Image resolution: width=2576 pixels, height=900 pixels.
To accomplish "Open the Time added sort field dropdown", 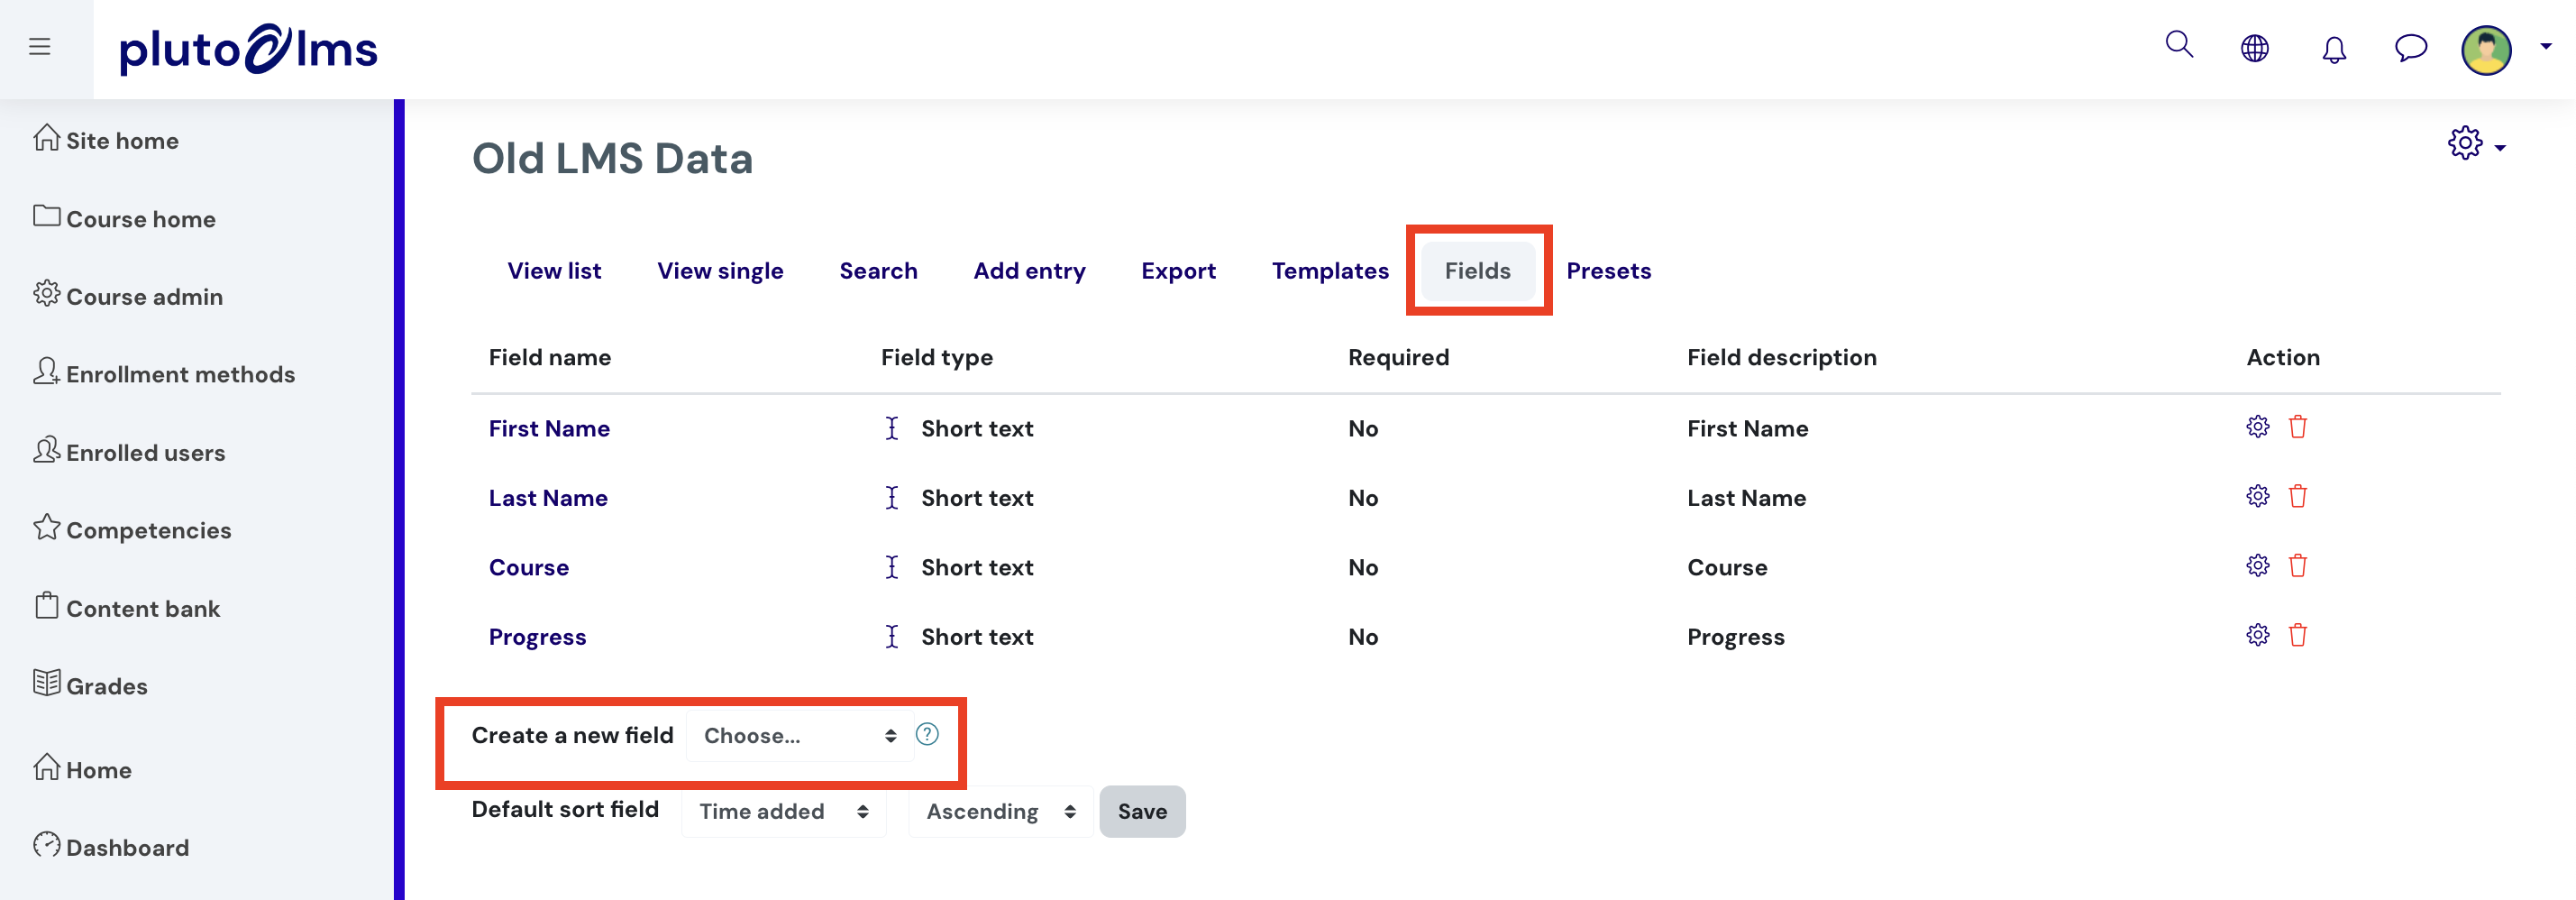I will point(783,811).
